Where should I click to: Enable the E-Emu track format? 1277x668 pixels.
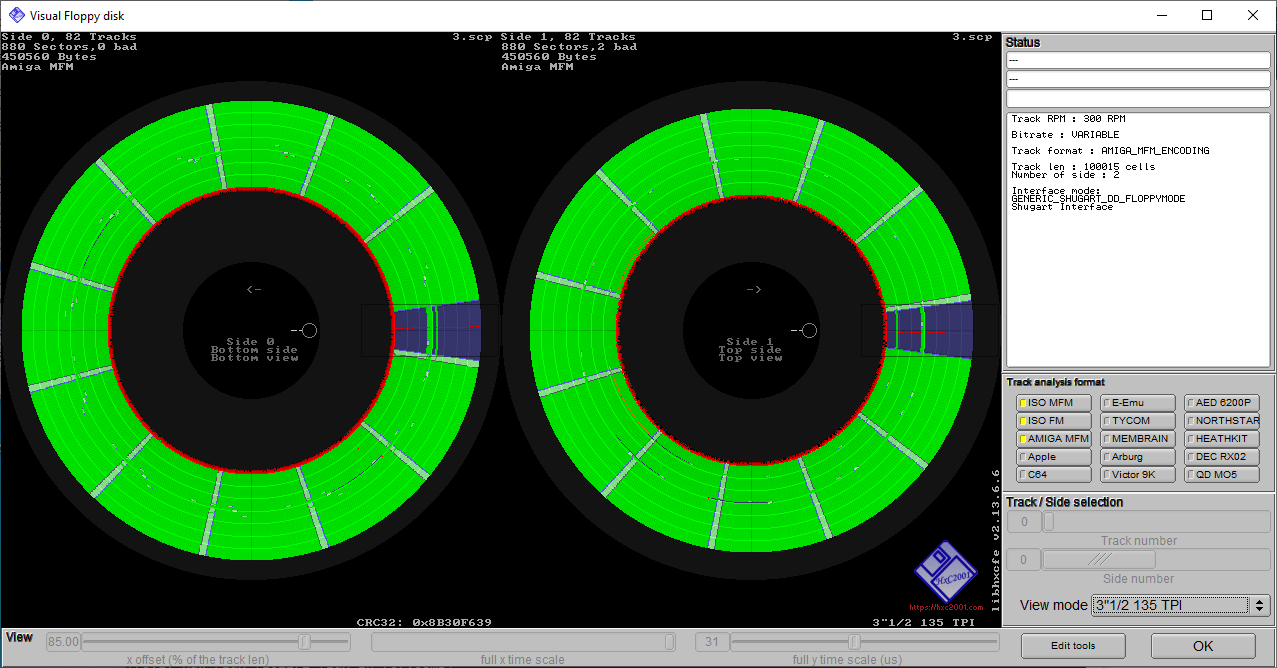1137,403
